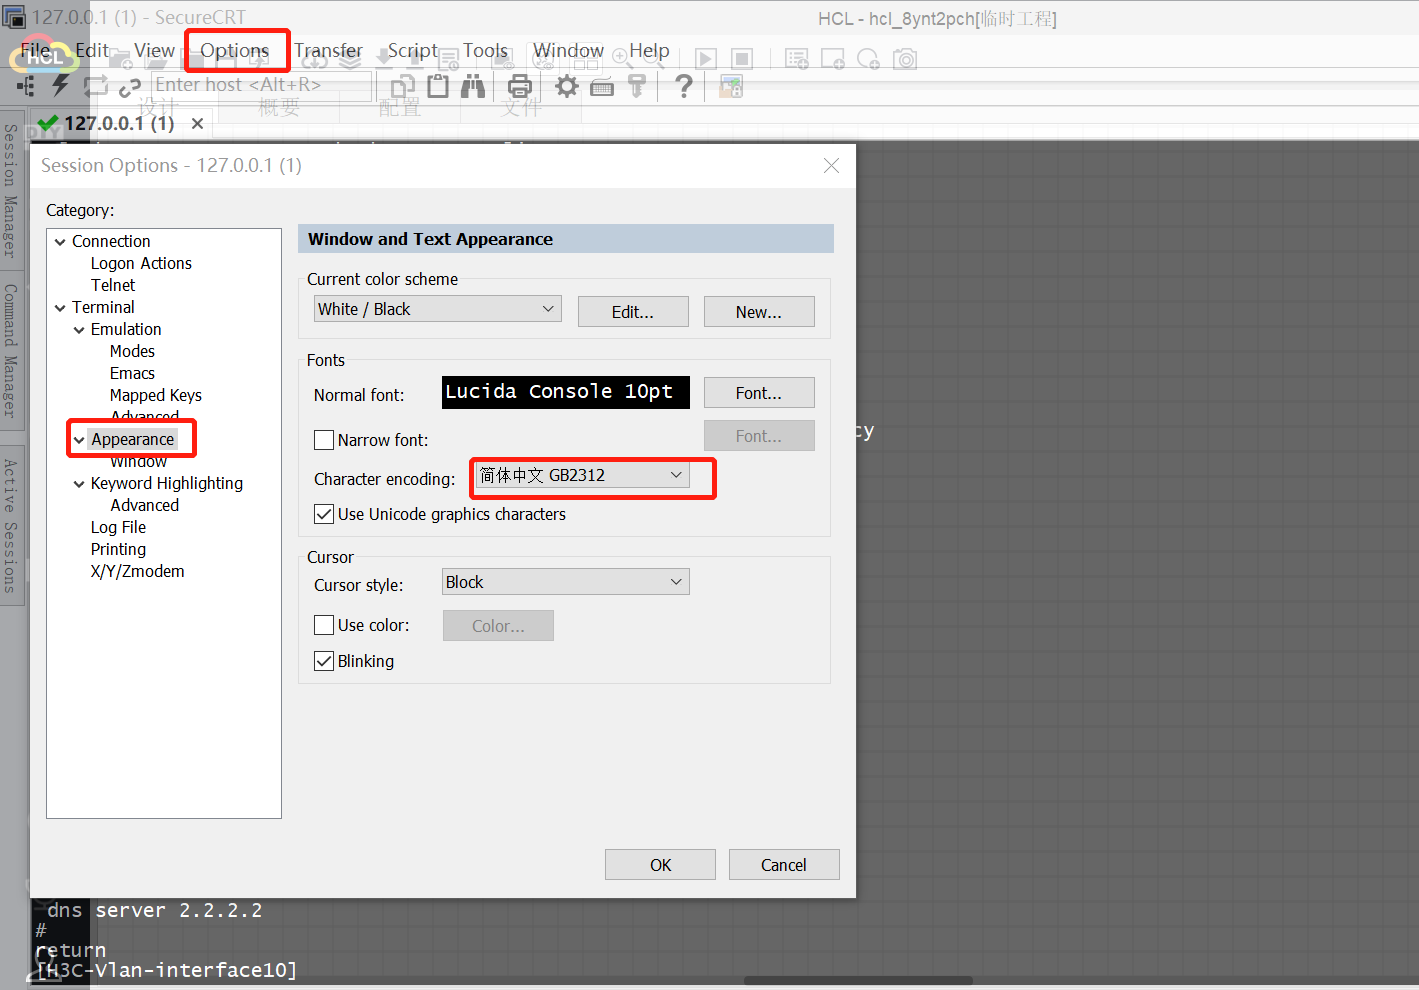Open the Current color scheme dropdown
Image resolution: width=1419 pixels, height=990 pixels.
tap(438, 309)
